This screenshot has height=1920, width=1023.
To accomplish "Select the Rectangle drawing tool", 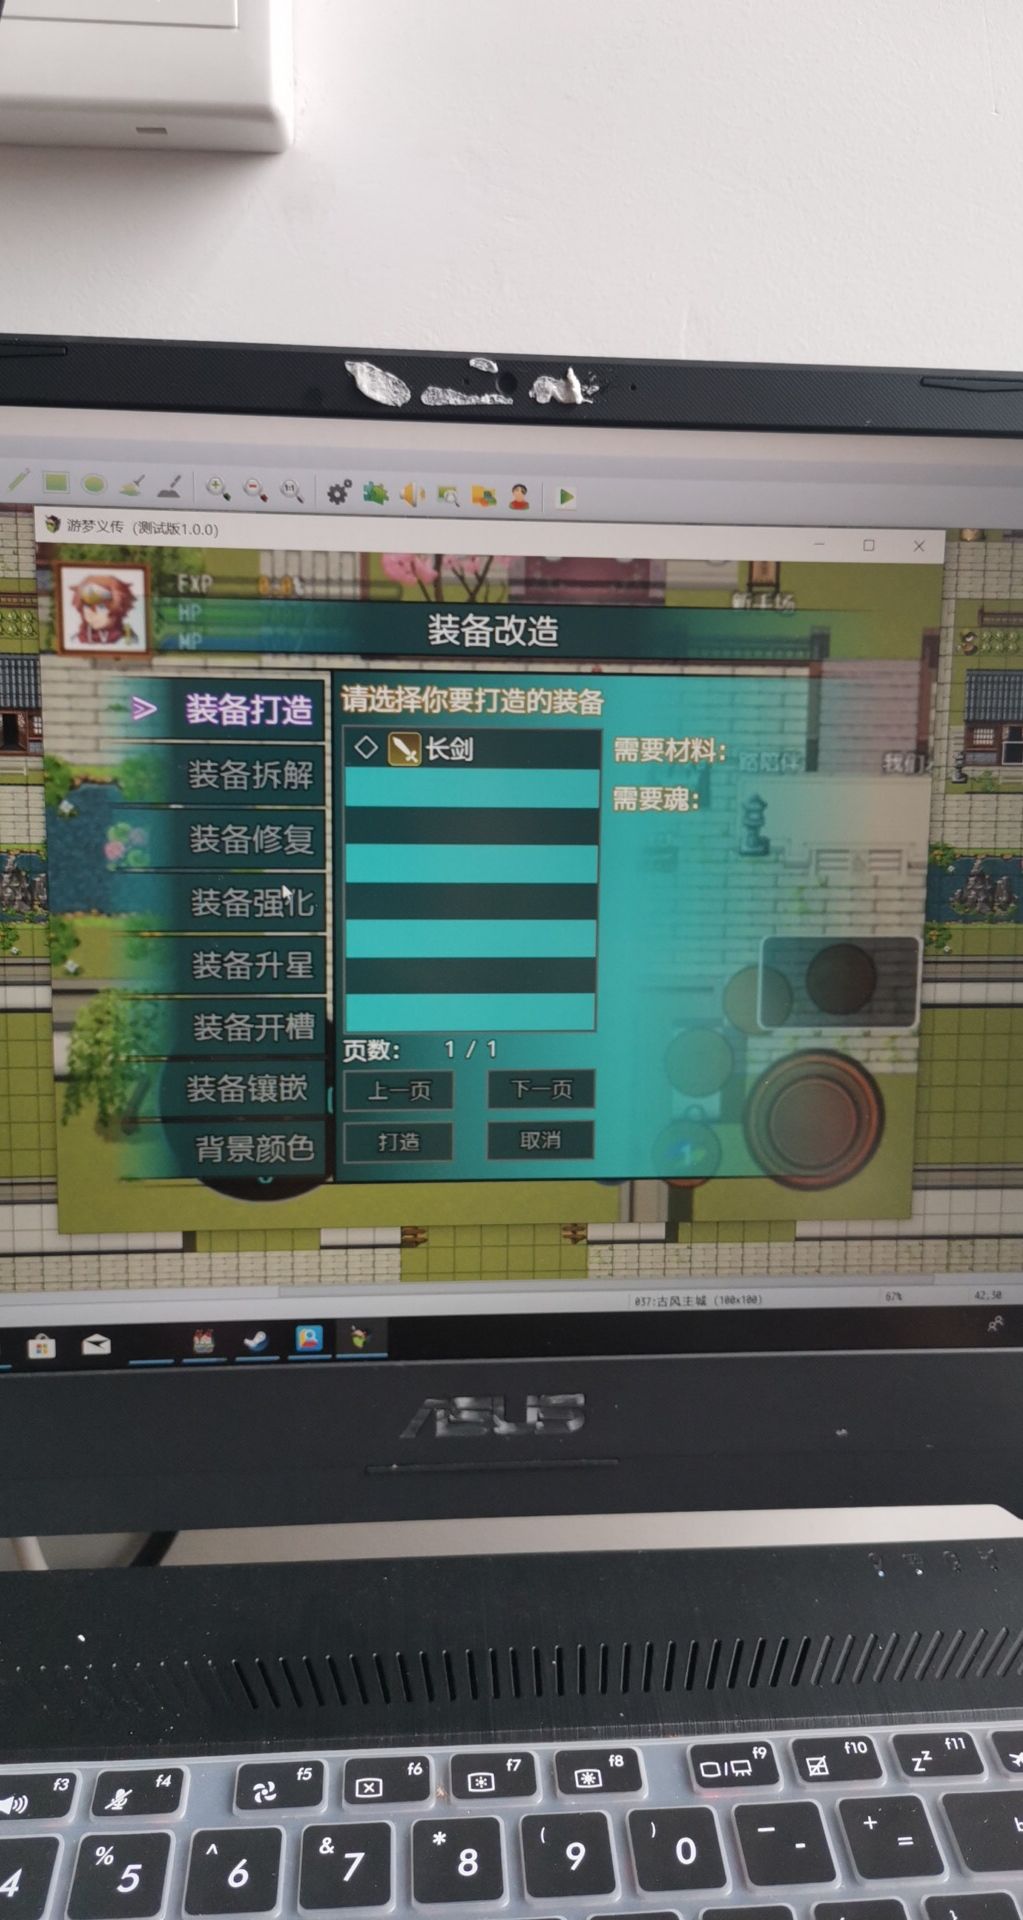I will 56,483.
